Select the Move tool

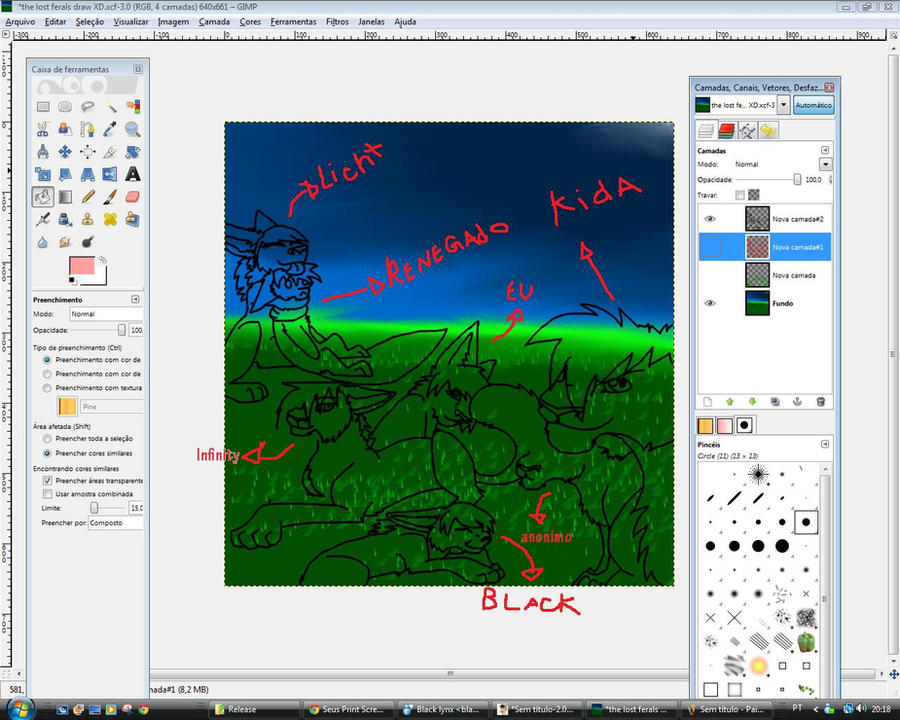(x=65, y=152)
